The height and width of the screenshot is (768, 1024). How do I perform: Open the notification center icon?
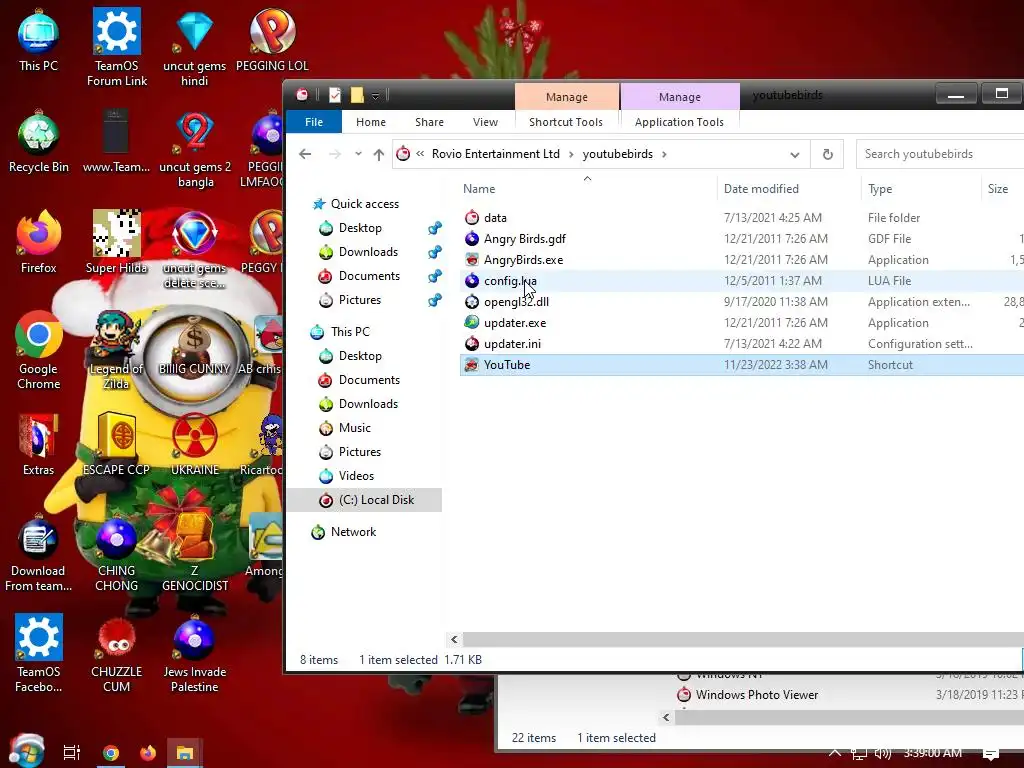tap(991, 754)
